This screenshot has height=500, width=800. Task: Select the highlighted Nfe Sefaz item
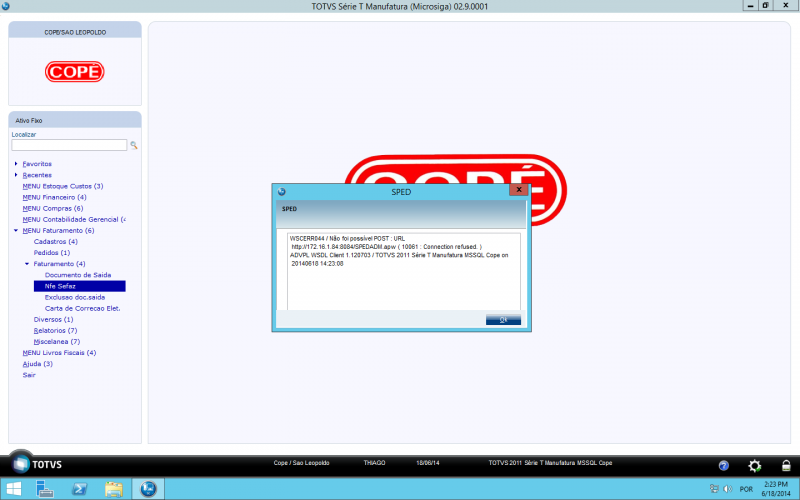tap(80, 286)
